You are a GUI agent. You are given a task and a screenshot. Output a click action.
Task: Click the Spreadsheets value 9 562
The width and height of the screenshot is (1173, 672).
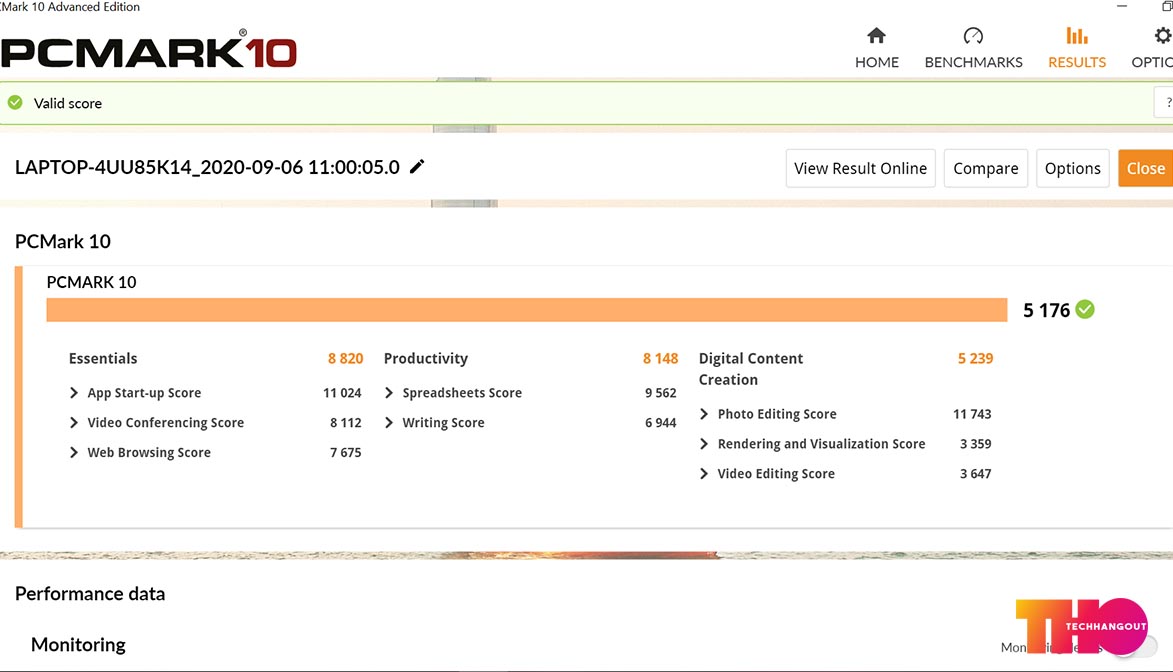[661, 393]
